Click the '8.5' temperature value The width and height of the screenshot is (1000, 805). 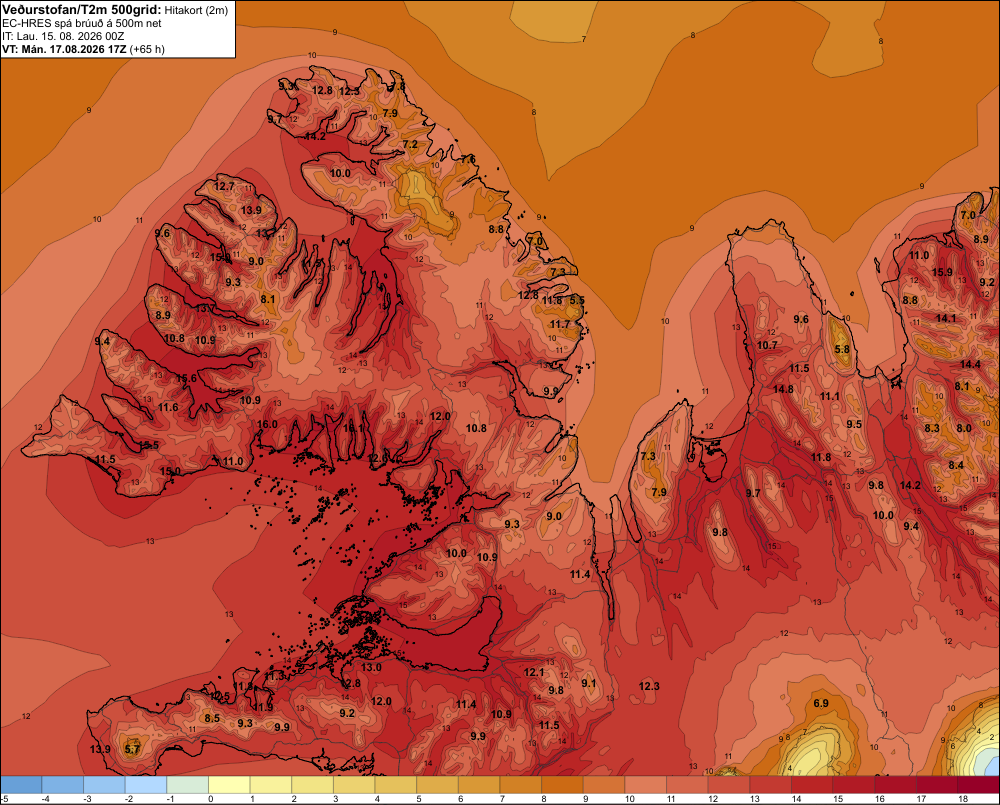pos(212,718)
